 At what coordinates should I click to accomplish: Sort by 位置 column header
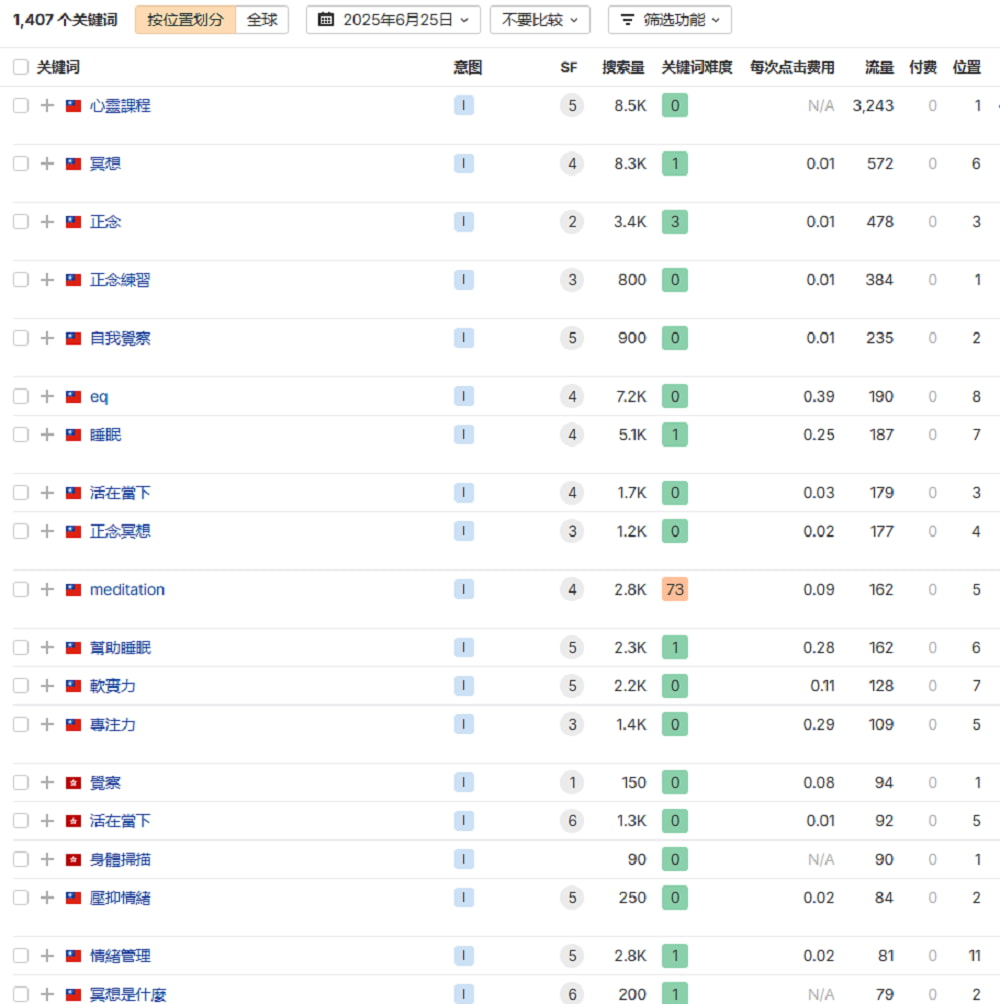coord(966,67)
